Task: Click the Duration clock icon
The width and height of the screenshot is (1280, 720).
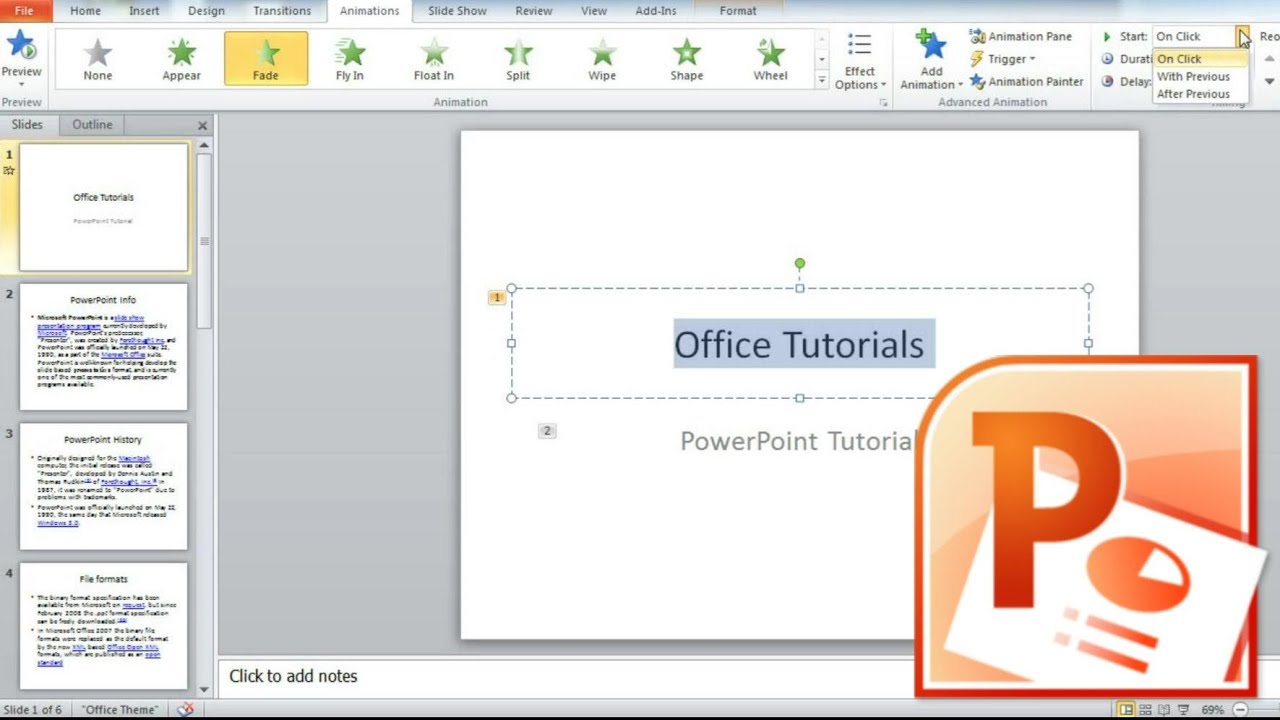Action: 1107,59
